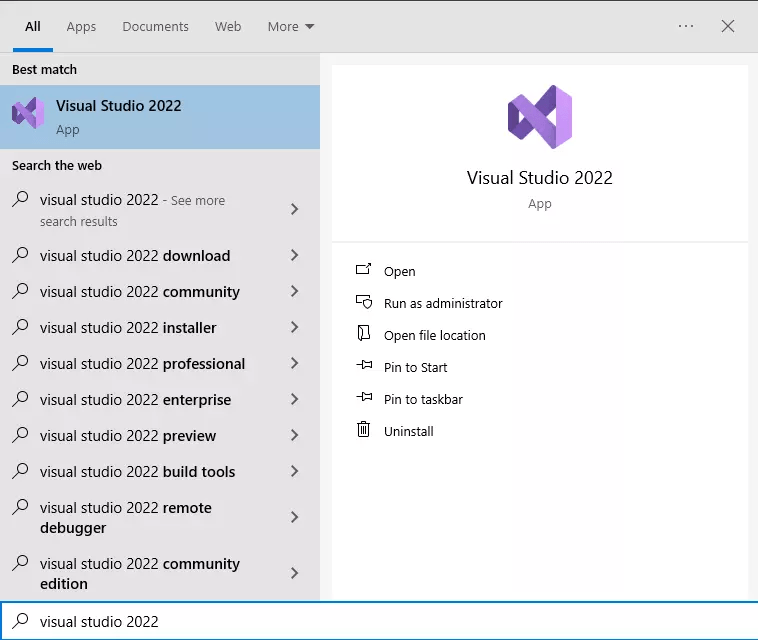Click the search text input box

click(x=390, y=621)
